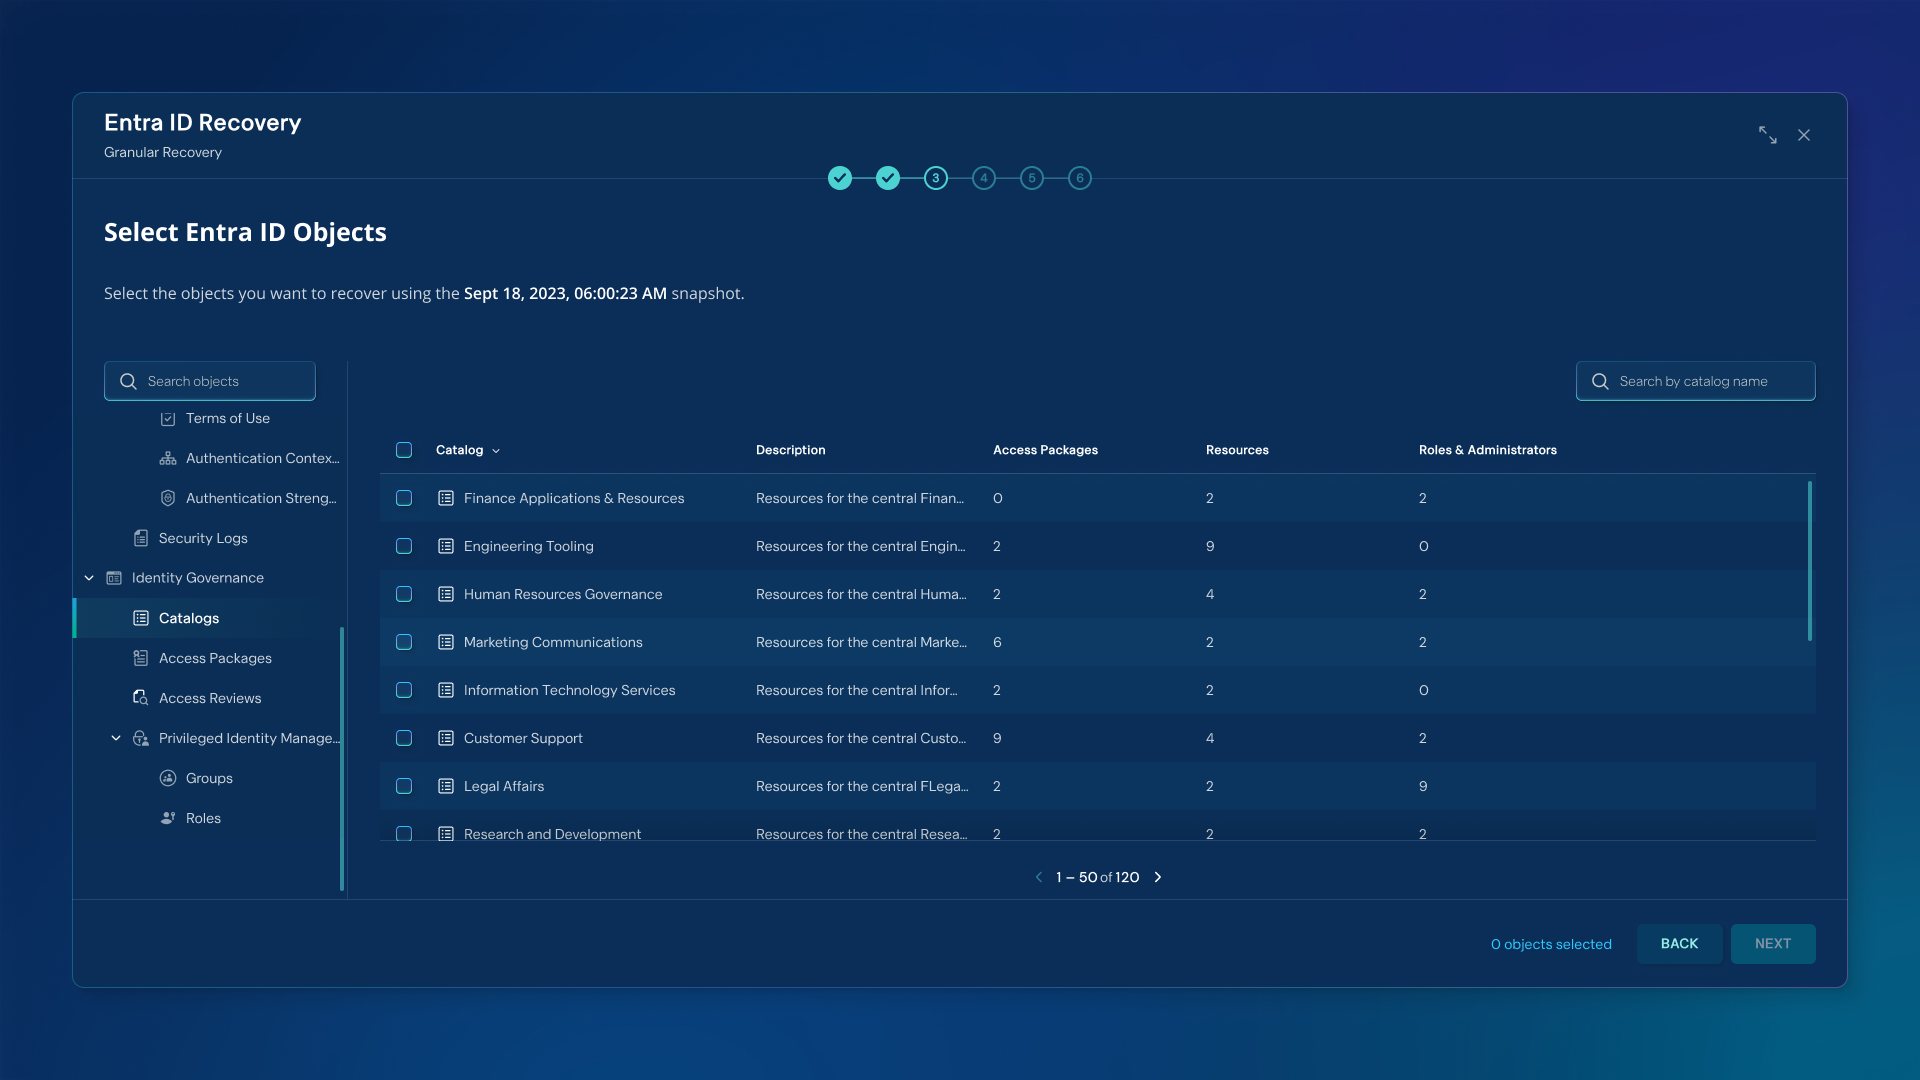The width and height of the screenshot is (1920, 1080).
Task: Click the catalog icon beside Human Resources Governance
Action: tap(446, 595)
